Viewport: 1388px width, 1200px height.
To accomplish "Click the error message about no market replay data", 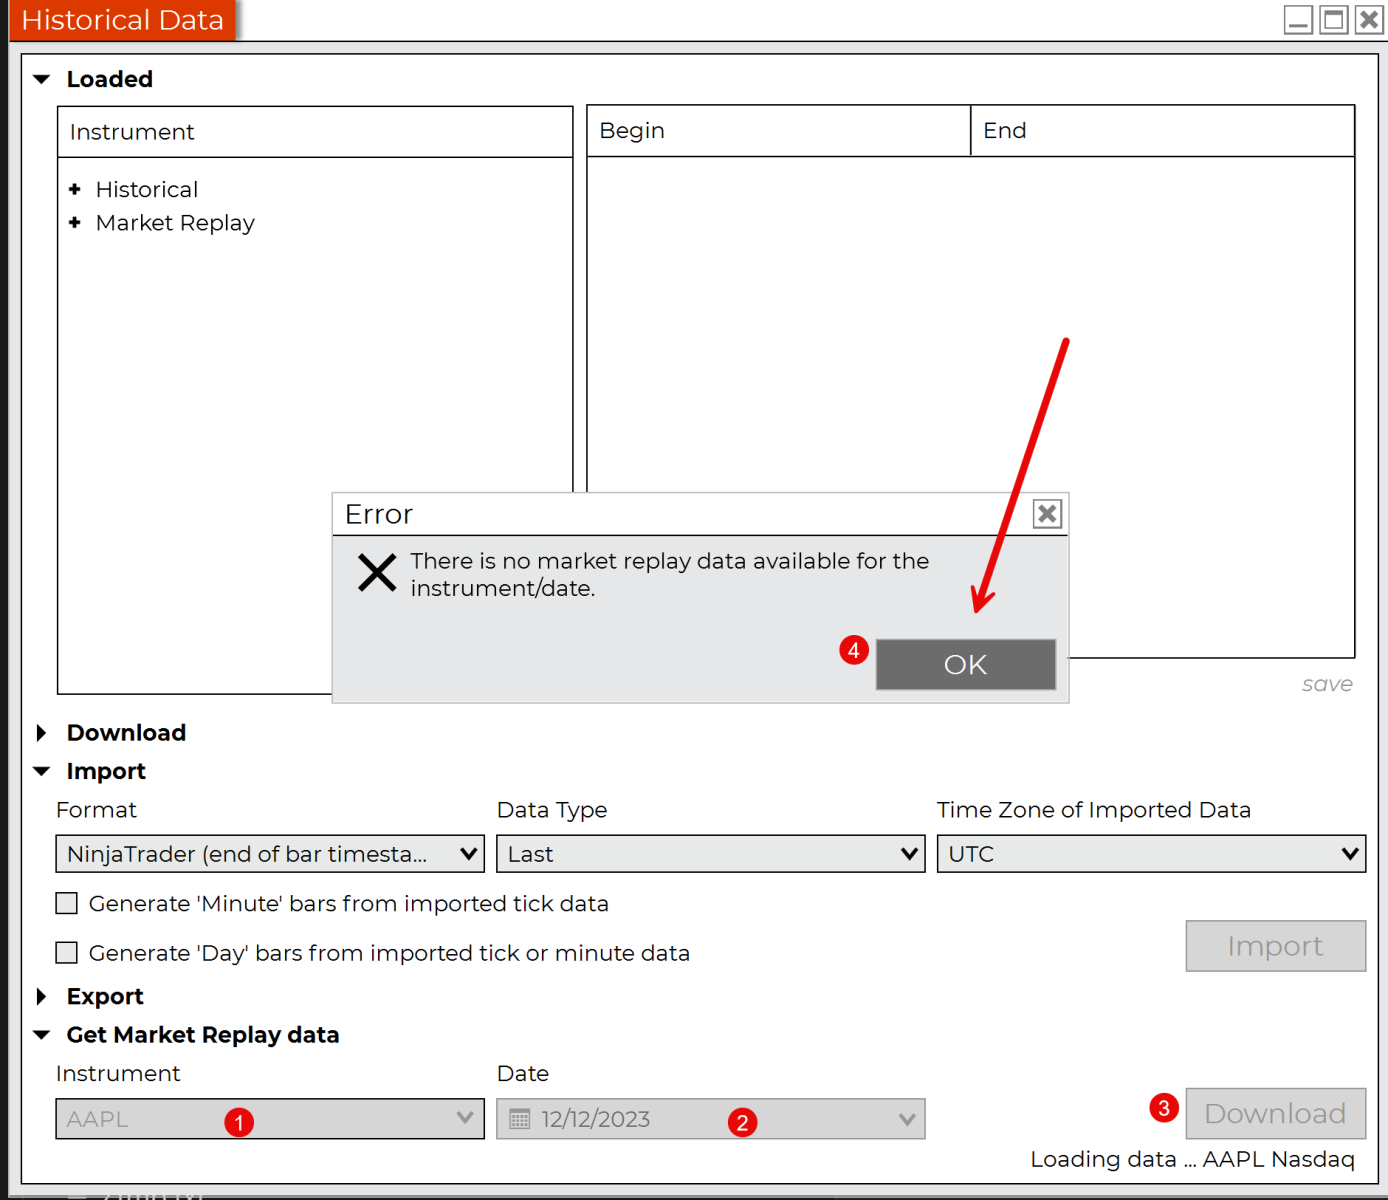I will [669, 574].
